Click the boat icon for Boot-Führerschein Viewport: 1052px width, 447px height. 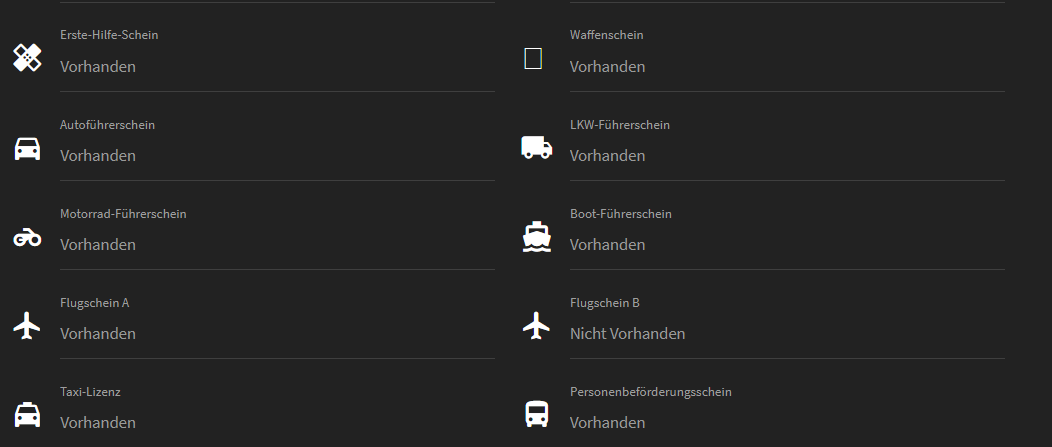point(536,236)
